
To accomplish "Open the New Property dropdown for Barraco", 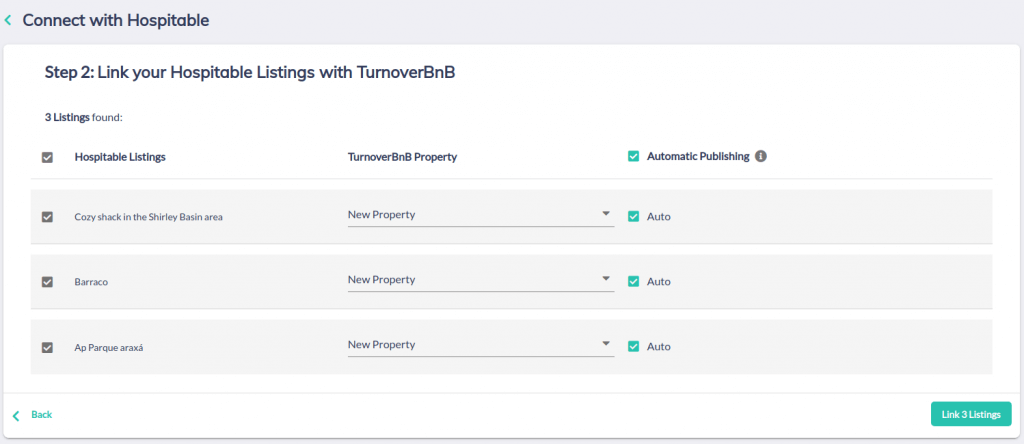I will 481,279.
